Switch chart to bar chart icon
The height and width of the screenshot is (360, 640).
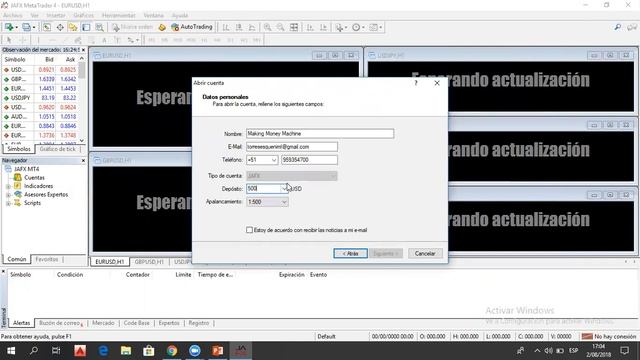(226, 27)
